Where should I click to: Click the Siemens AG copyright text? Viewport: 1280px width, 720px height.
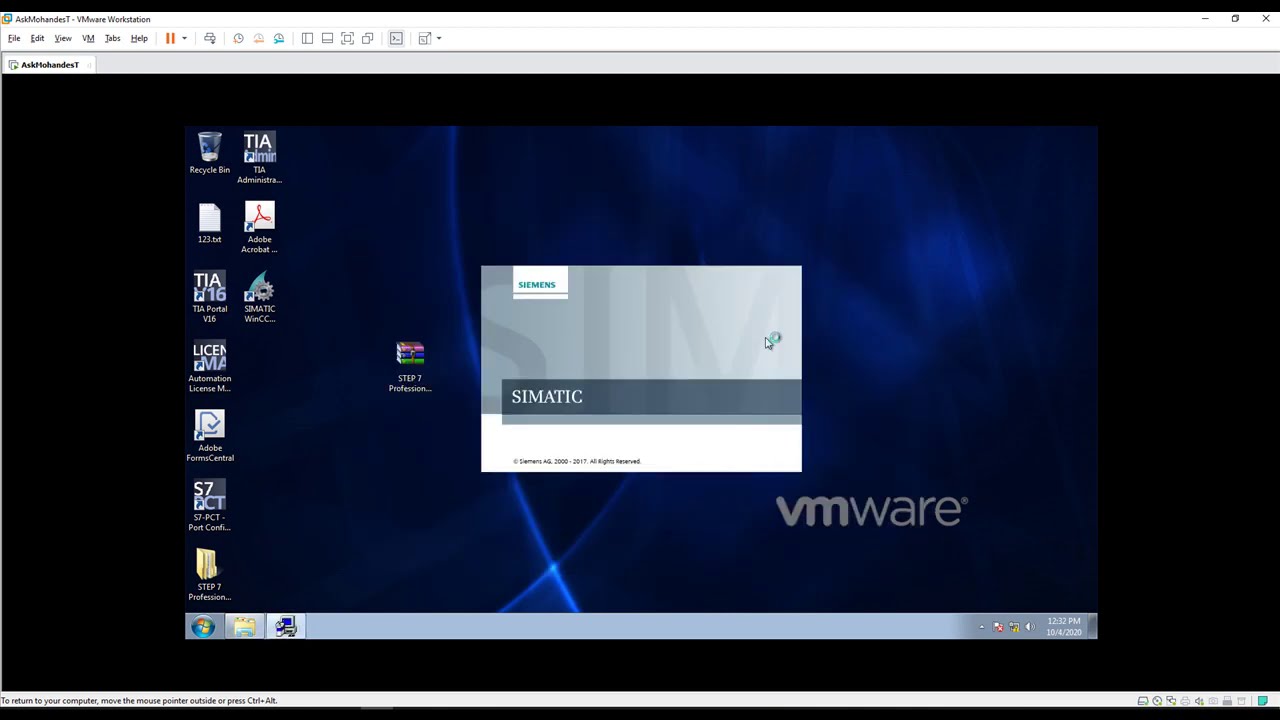[x=577, y=461]
